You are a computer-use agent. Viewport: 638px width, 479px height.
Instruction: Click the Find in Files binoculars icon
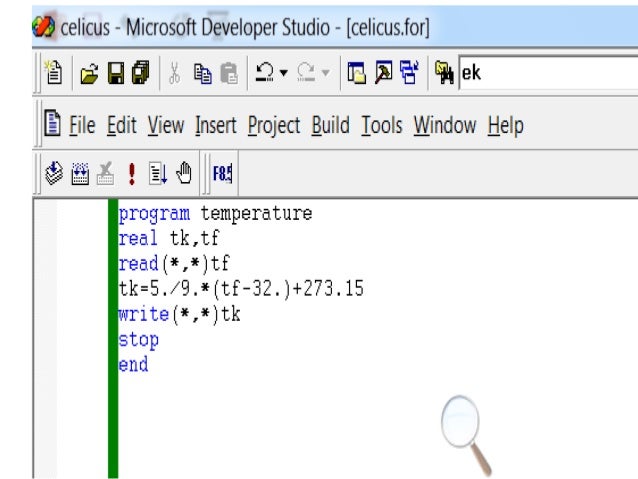444,72
